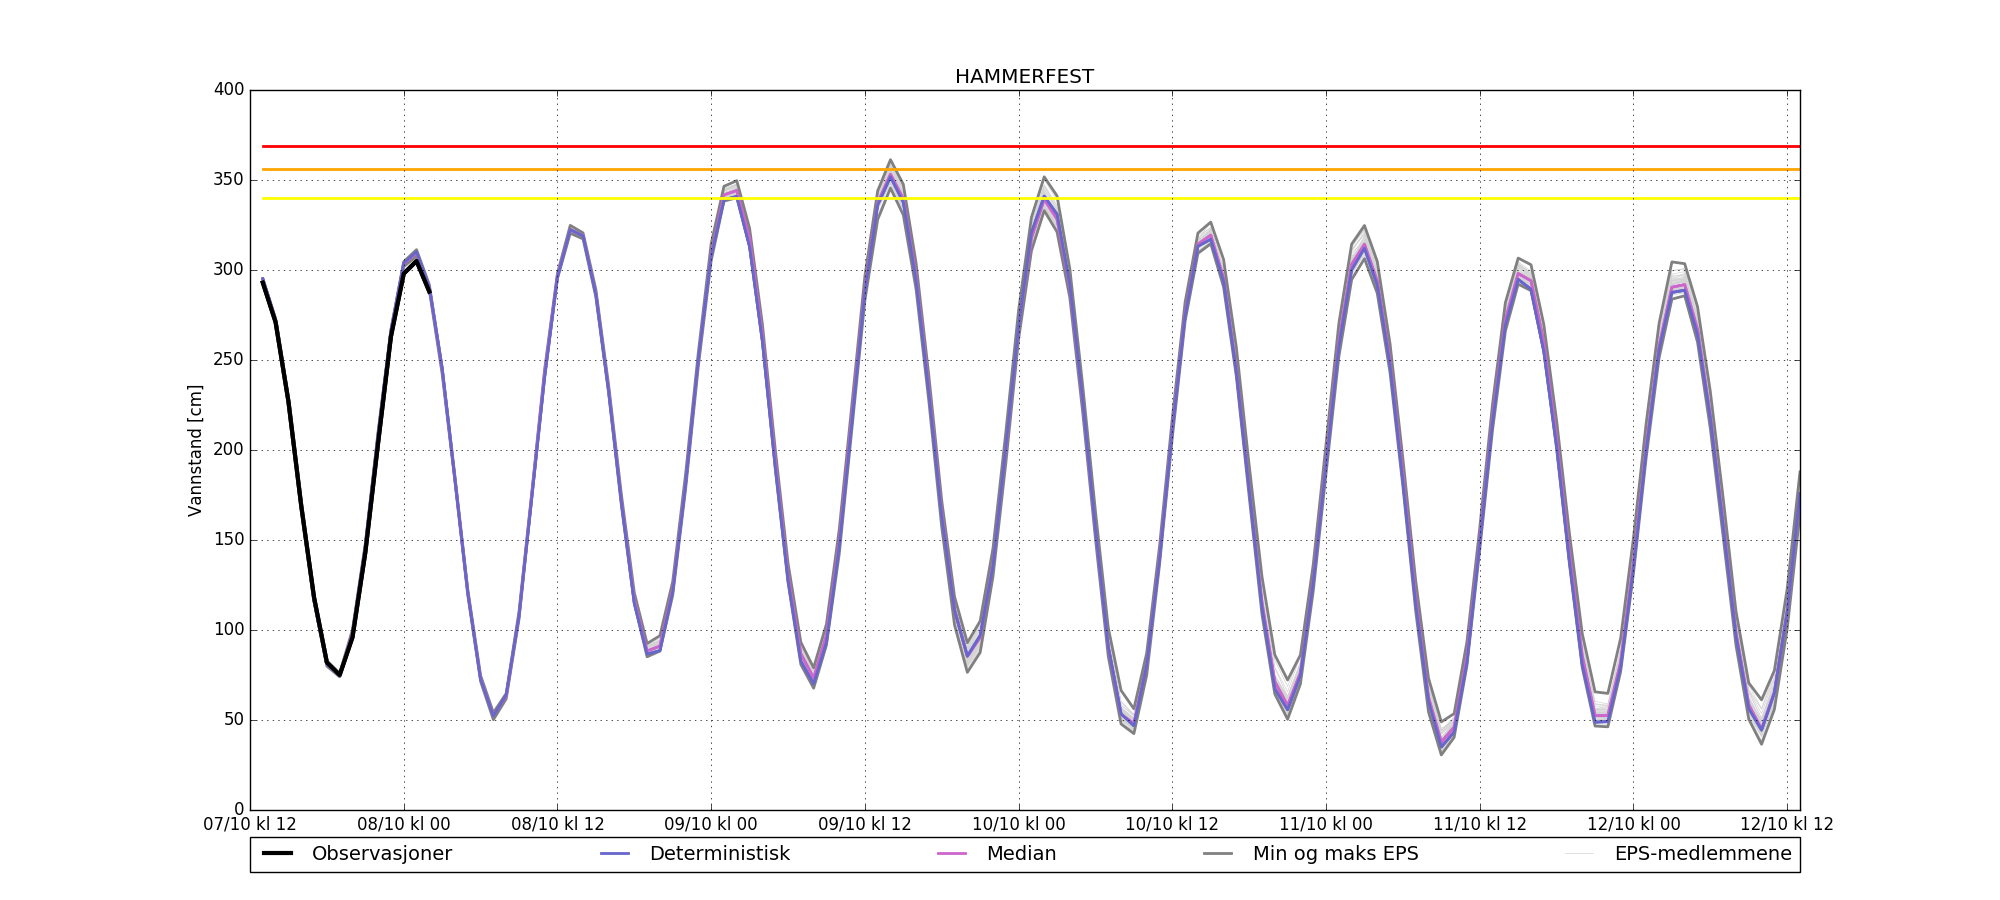The height and width of the screenshot is (900, 2000).
Task: Click the y-axis value 350
Action: click(x=229, y=180)
